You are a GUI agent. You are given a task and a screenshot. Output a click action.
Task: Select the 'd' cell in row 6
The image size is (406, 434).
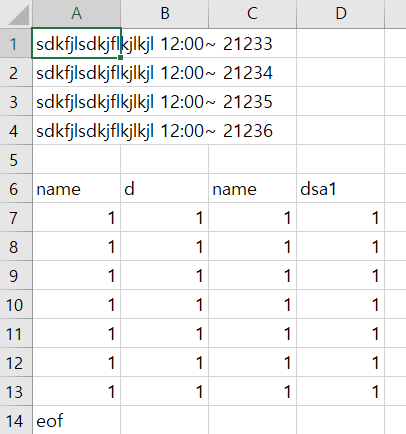point(165,188)
